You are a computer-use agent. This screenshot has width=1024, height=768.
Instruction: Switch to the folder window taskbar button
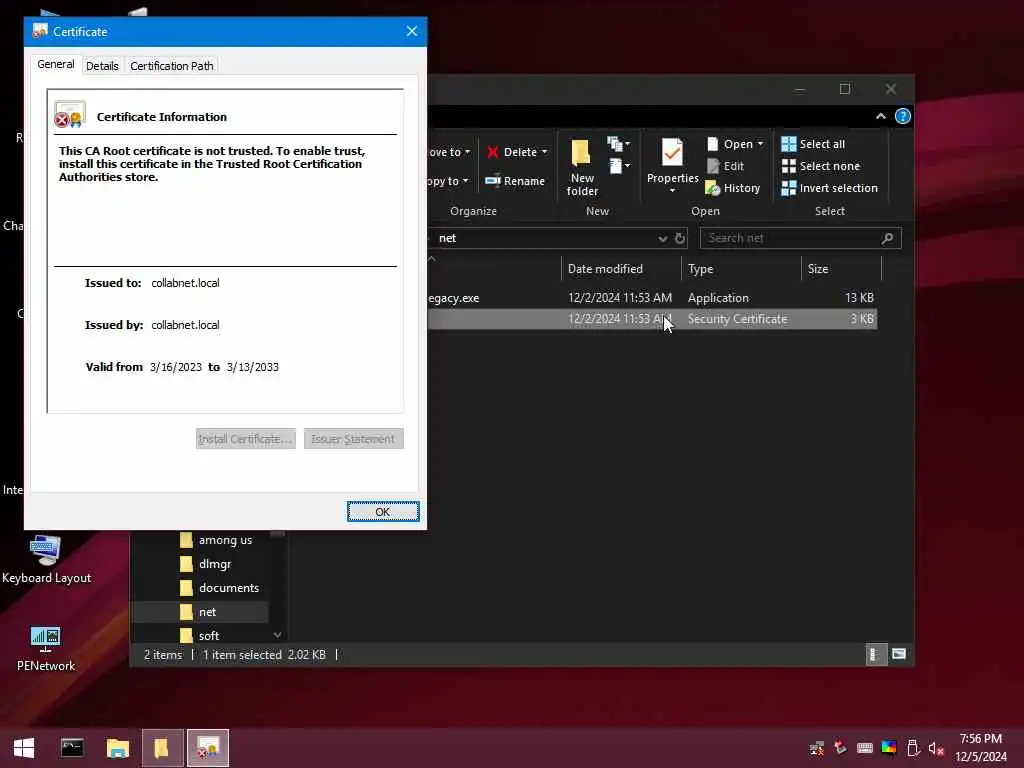point(162,748)
